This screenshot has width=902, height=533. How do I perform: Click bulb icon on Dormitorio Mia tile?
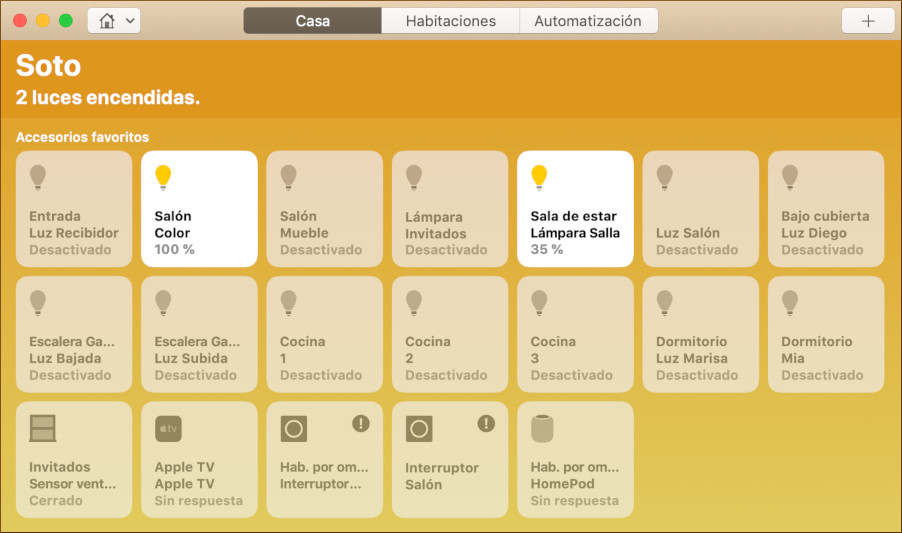coord(790,302)
